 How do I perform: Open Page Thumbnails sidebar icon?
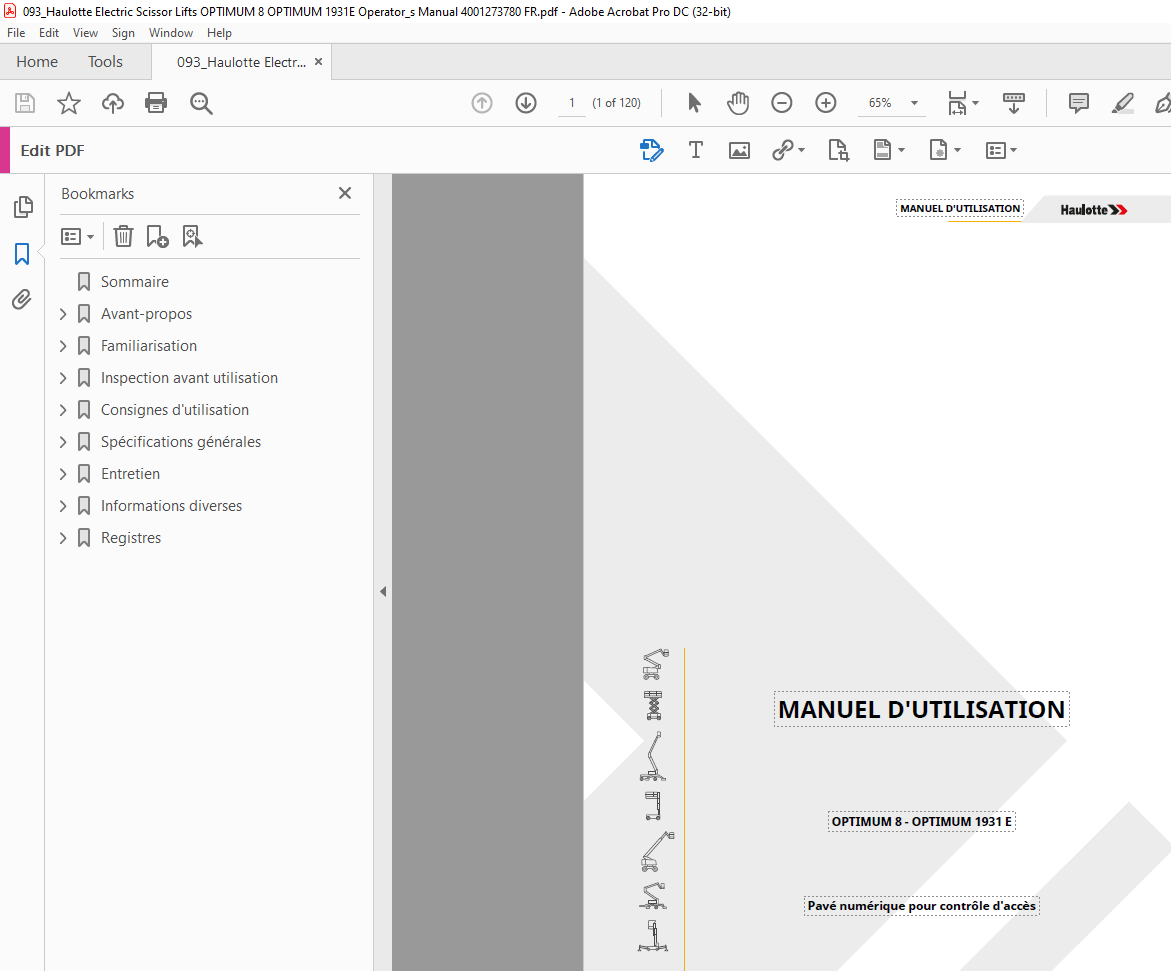click(22, 207)
